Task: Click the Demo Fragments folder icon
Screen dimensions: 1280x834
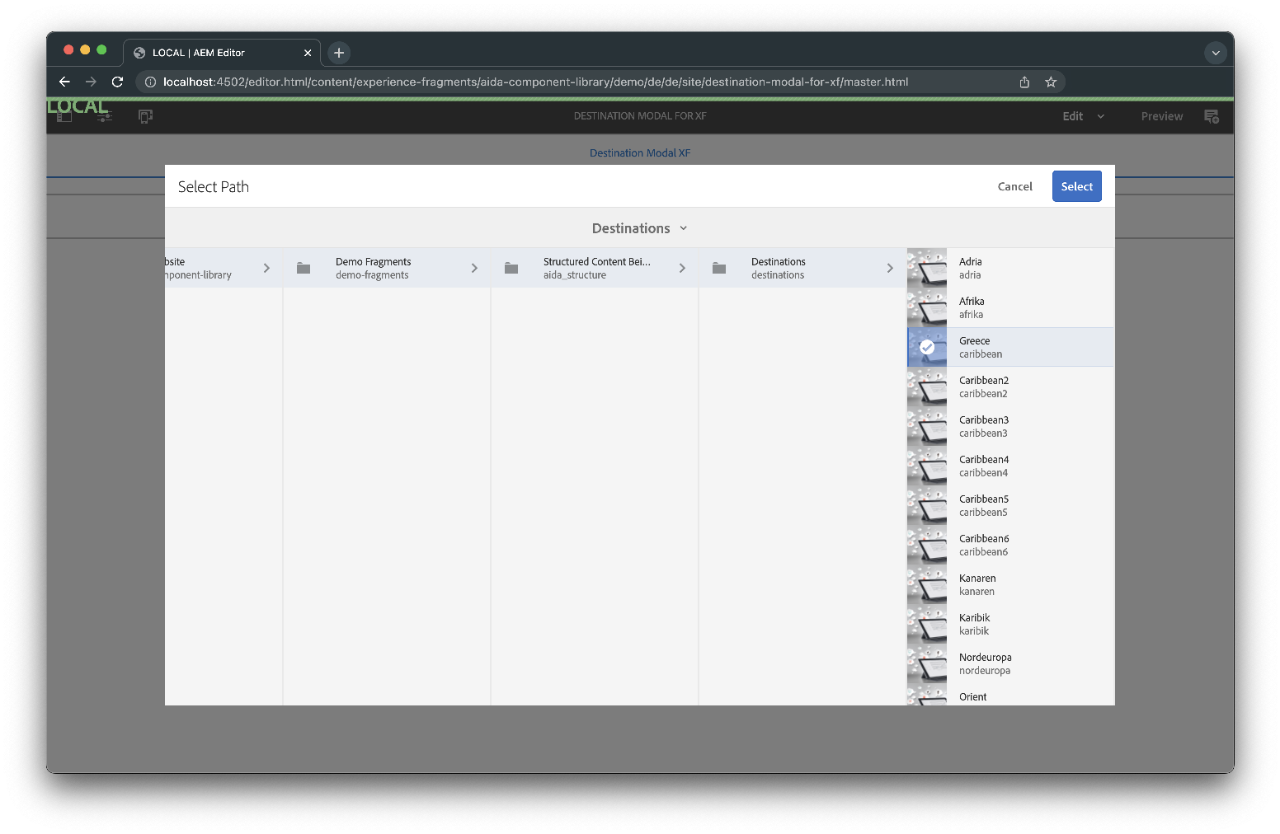Action: (303, 268)
